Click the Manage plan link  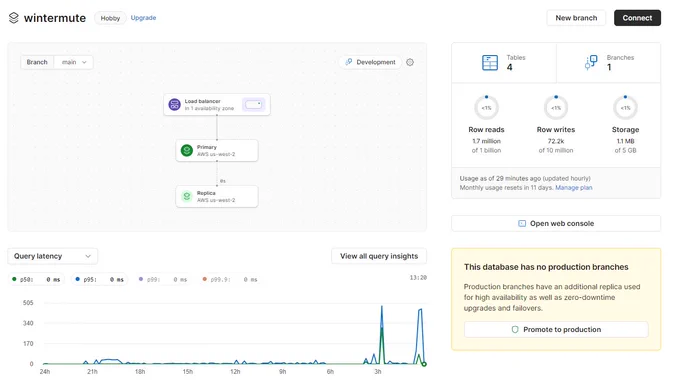pos(574,187)
